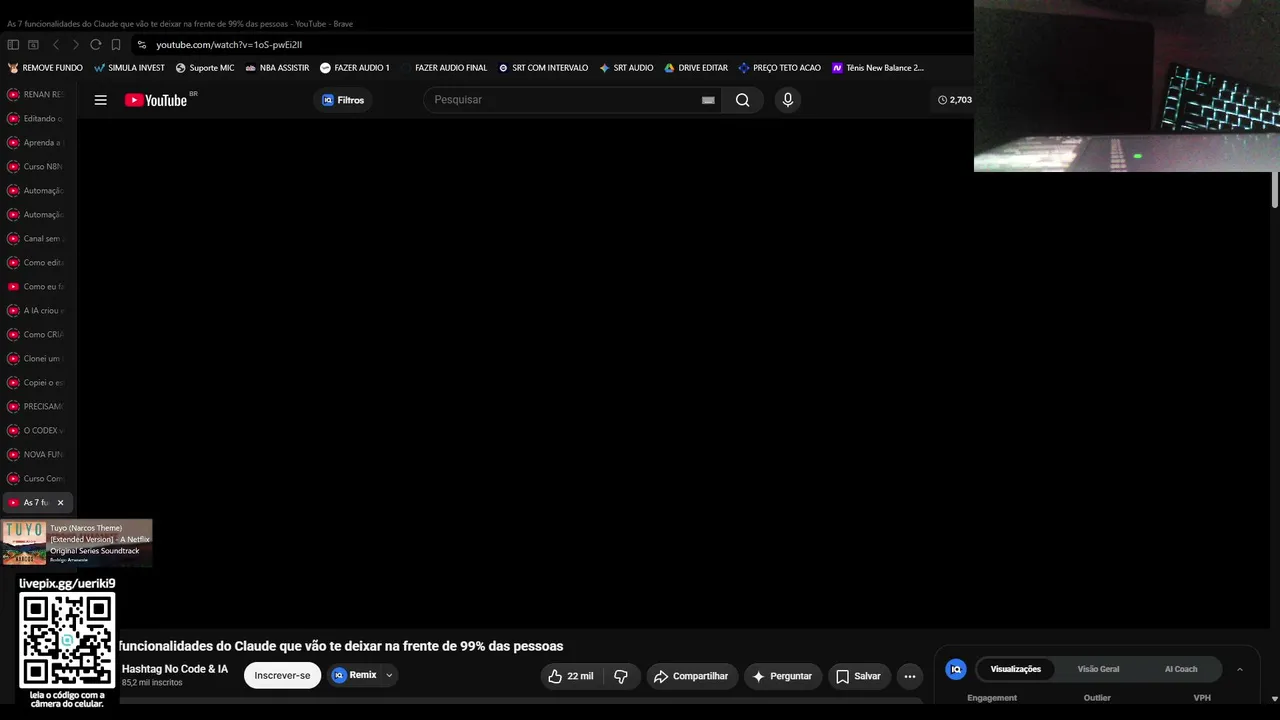Open the YouTube hamburger guide menu
This screenshot has width=1280, height=720.
pyautogui.click(x=100, y=100)
